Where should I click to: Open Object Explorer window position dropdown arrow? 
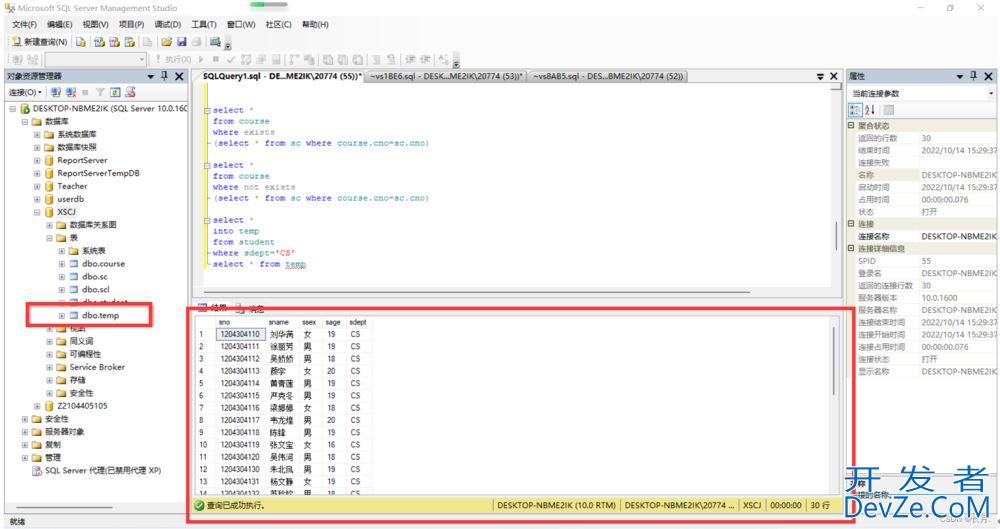(x=151, y=77)
